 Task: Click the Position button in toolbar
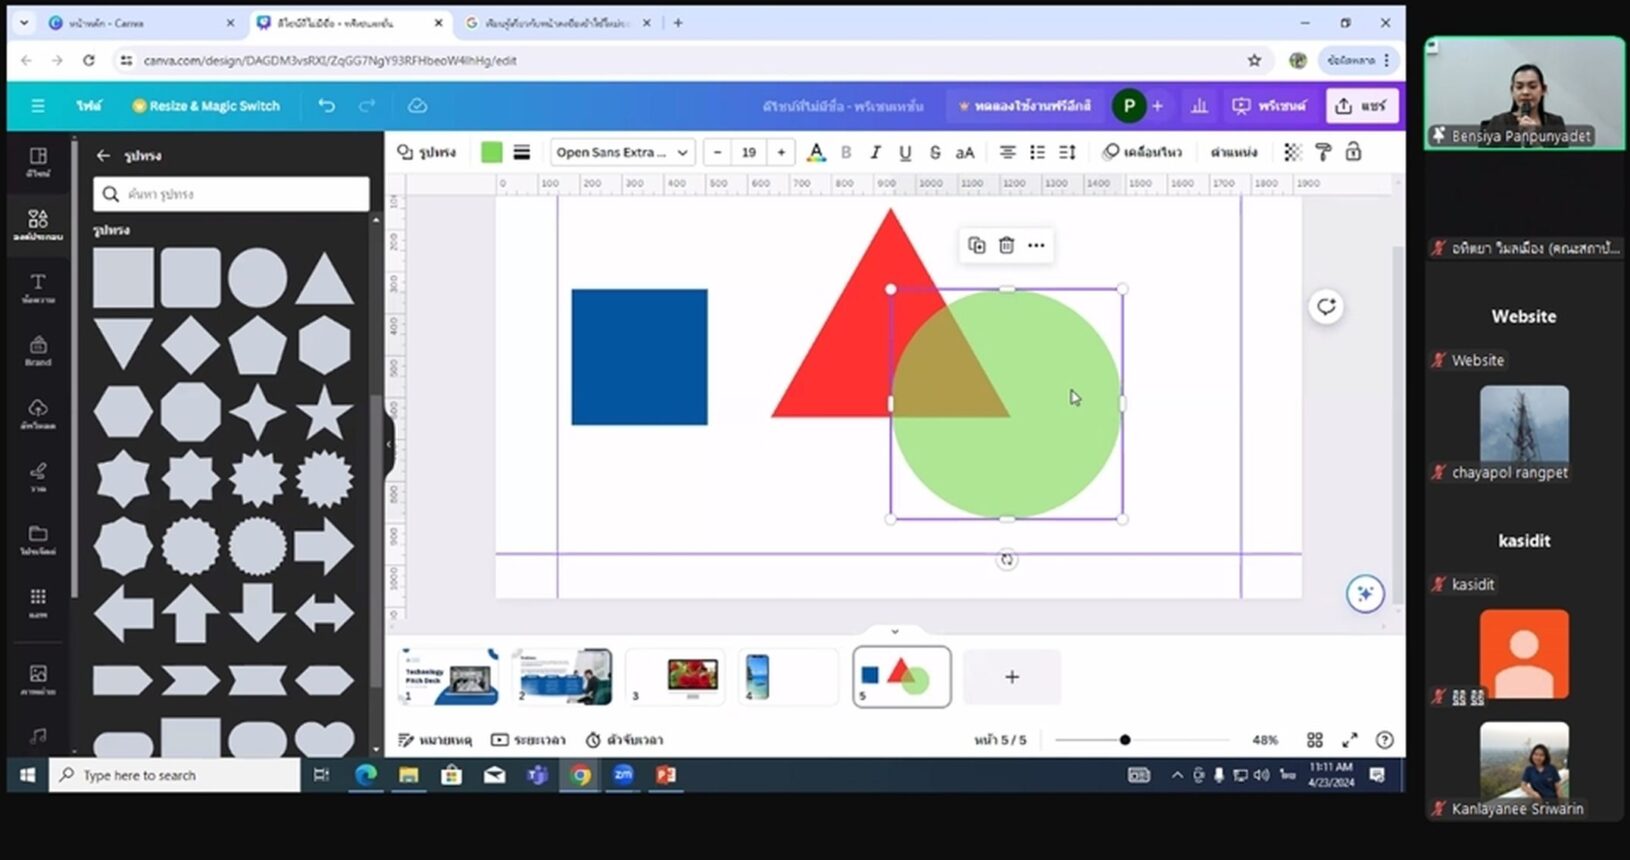pos(1234,152)
